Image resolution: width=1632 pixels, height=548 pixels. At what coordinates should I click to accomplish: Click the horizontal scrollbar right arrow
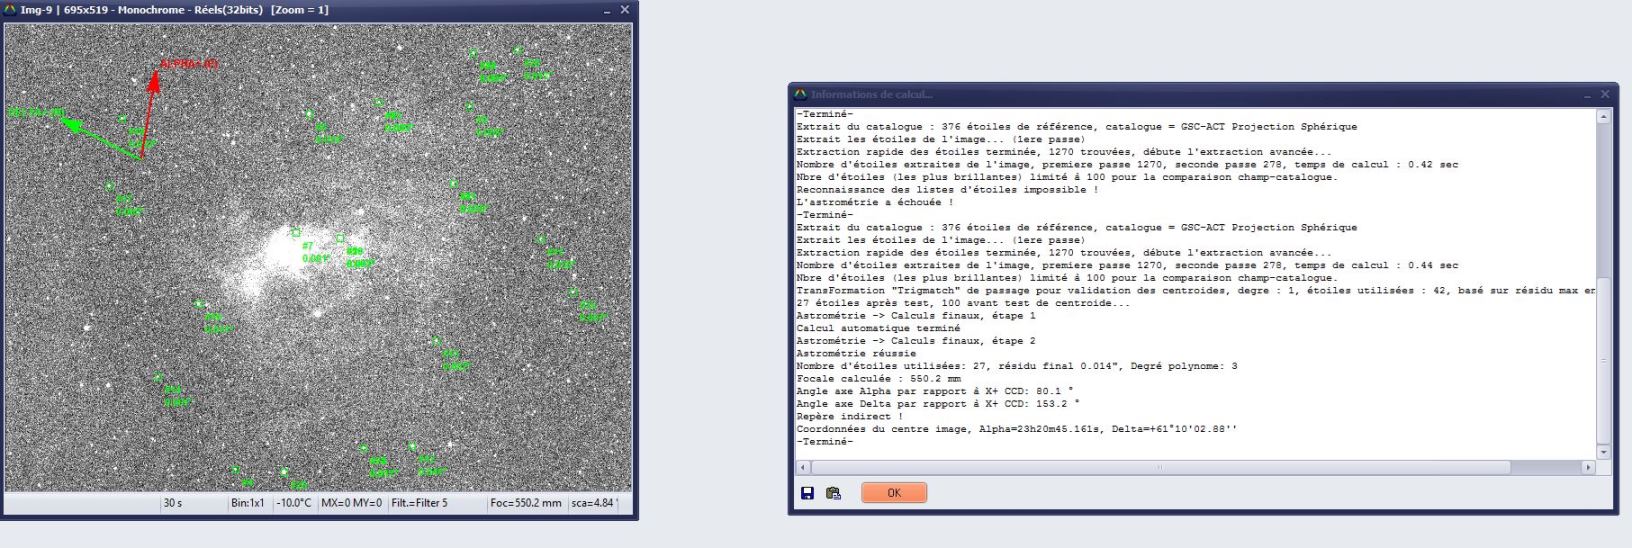point(1588,467)
